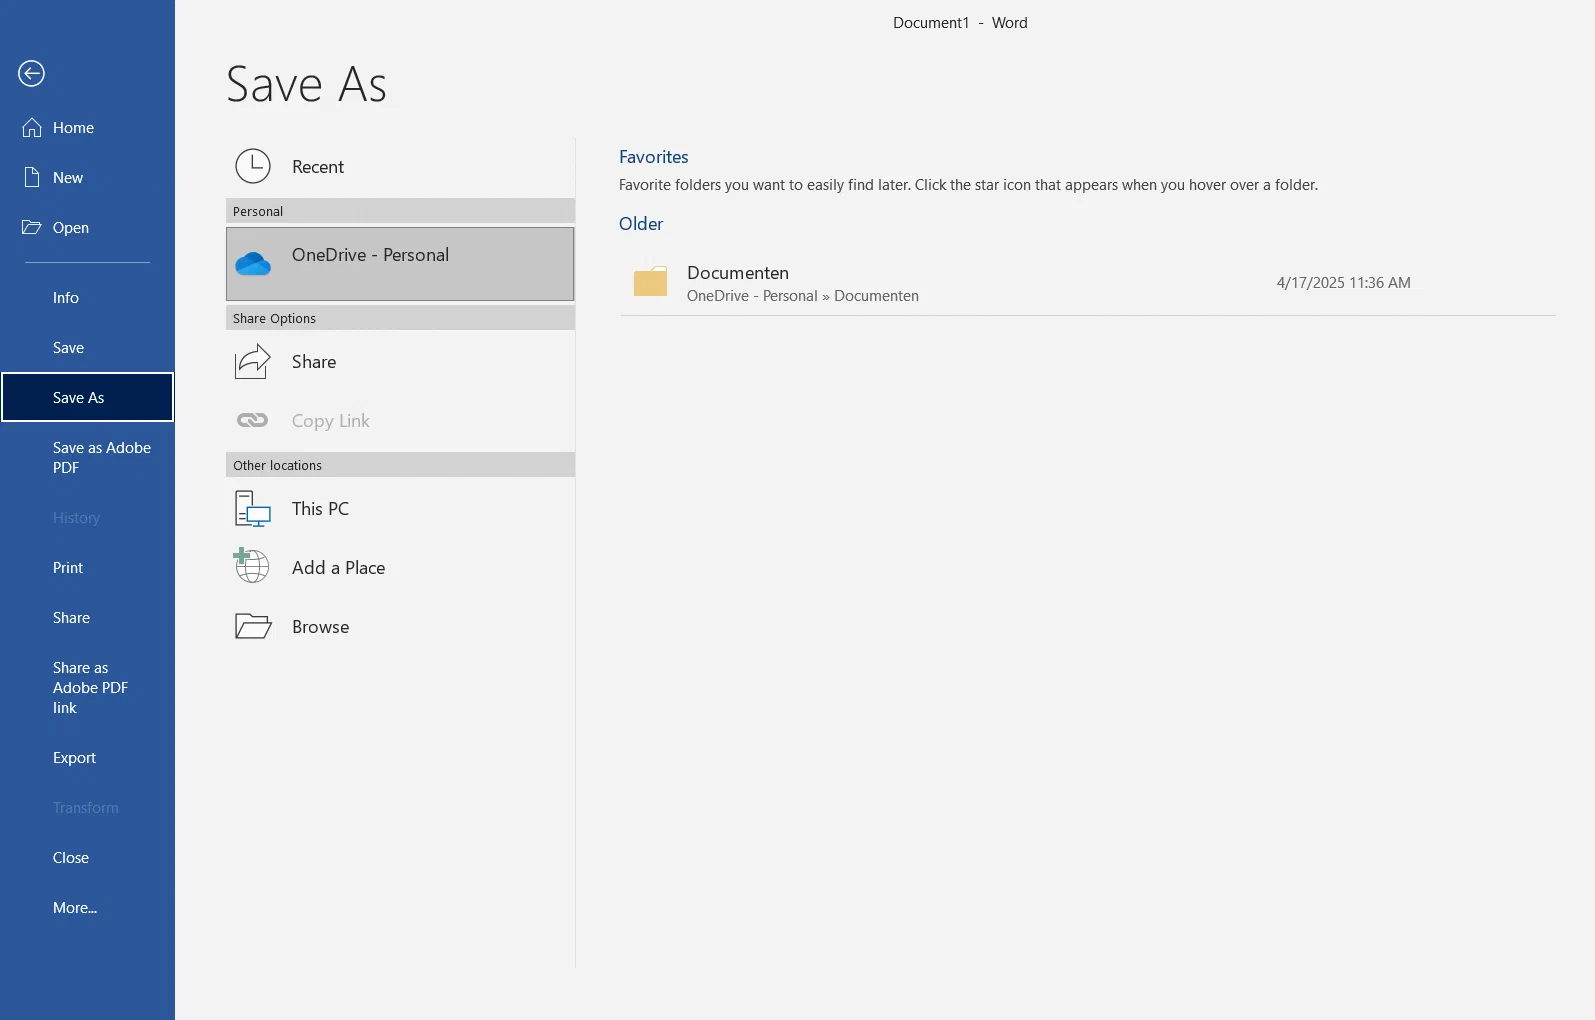Click the Browse label
The image size is (1595, 1020).
pyautogui.click(x=320, y=627)
